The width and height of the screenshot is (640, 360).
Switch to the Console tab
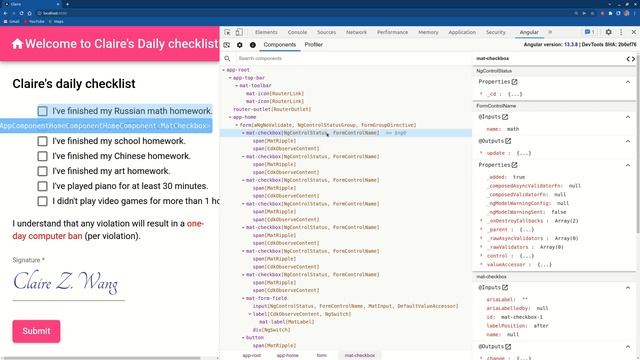pos(297,32)
